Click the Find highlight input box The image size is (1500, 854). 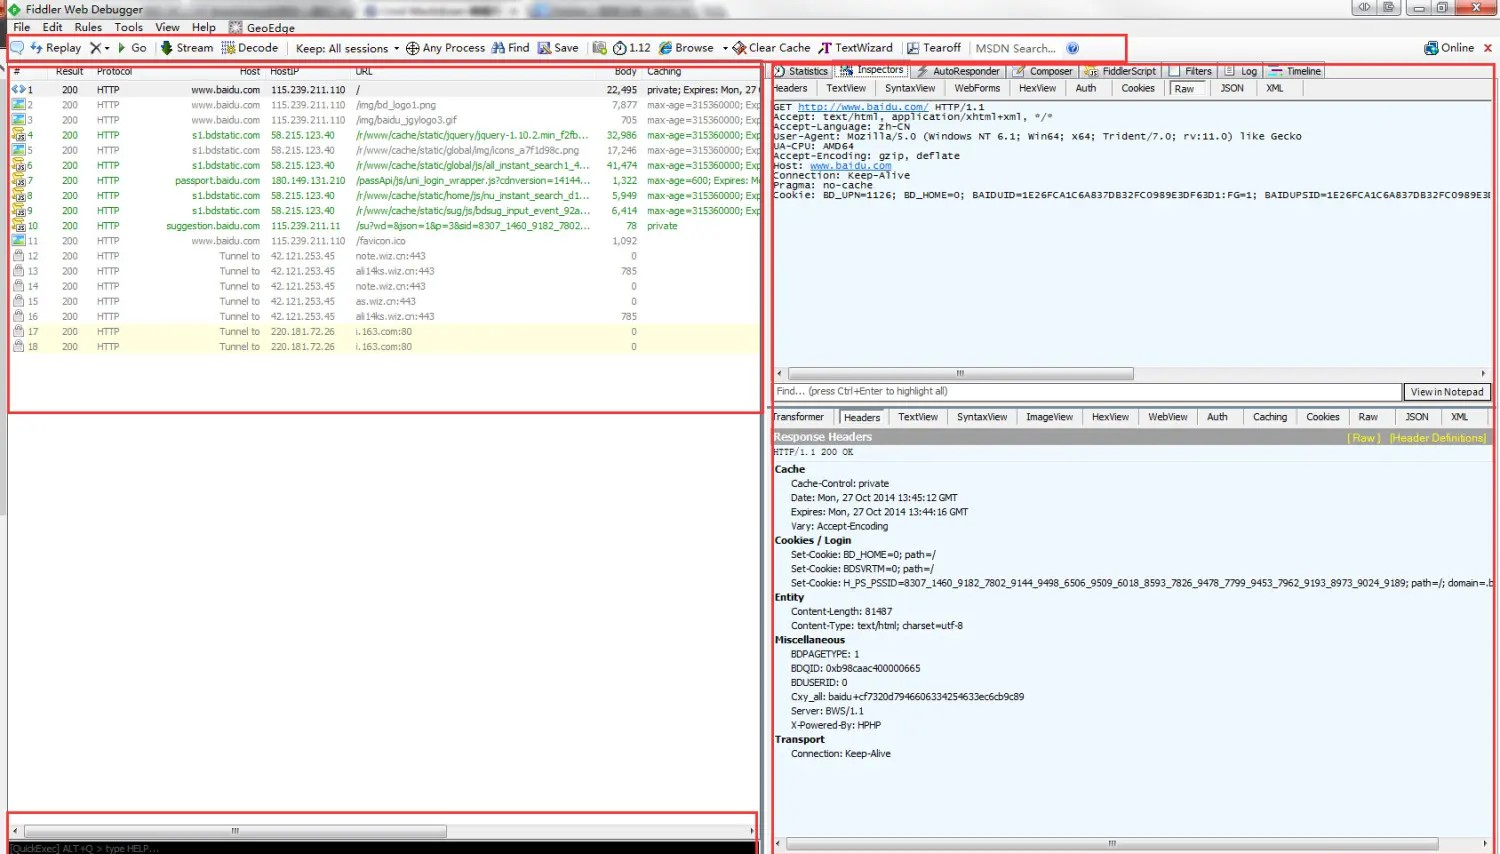1087,392
